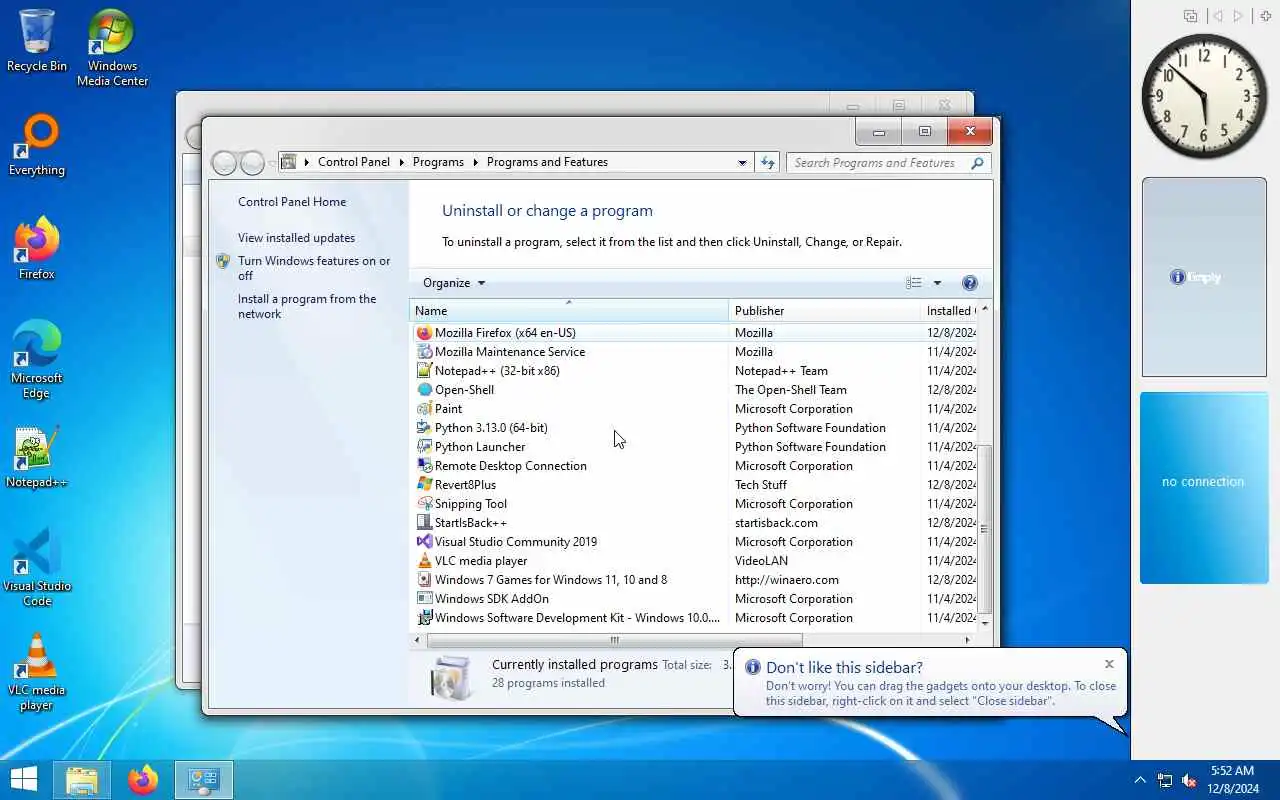Open the Organize dropdown menu
This screenshot has width=1280, height=800.
[454, 283]
